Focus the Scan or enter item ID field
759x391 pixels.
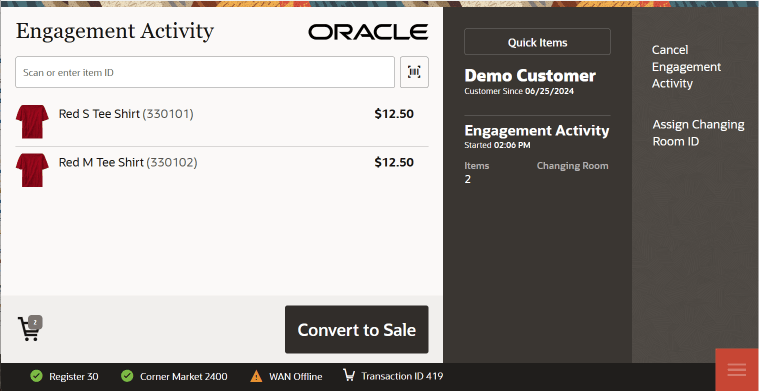point(205,72)
